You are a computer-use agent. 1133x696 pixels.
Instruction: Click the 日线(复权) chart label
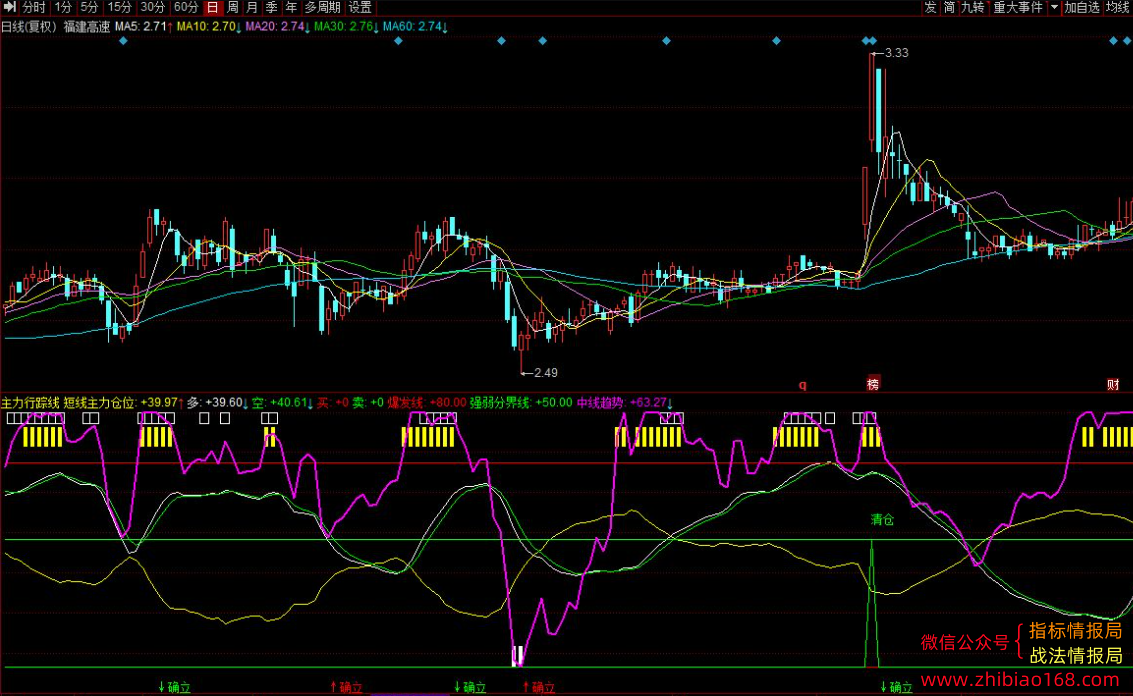point(29,27)
